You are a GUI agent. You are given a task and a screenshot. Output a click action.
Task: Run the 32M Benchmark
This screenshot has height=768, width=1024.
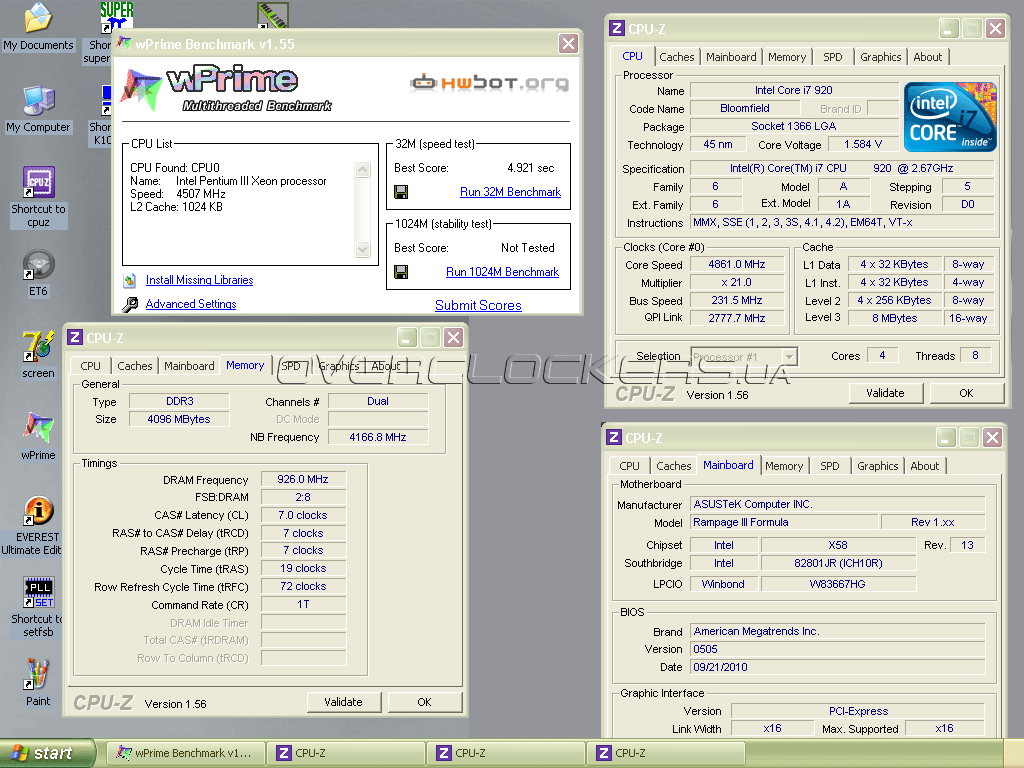pyautogui.click(x=510, y=192)
